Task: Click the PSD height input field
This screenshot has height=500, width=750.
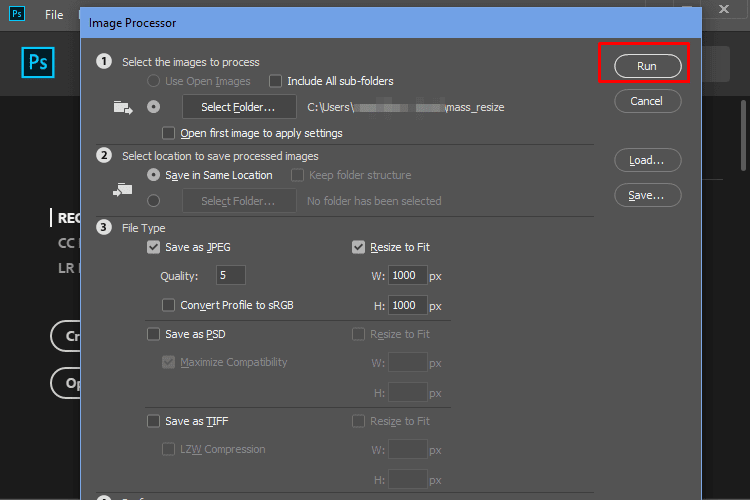Action: coord(408,392)
